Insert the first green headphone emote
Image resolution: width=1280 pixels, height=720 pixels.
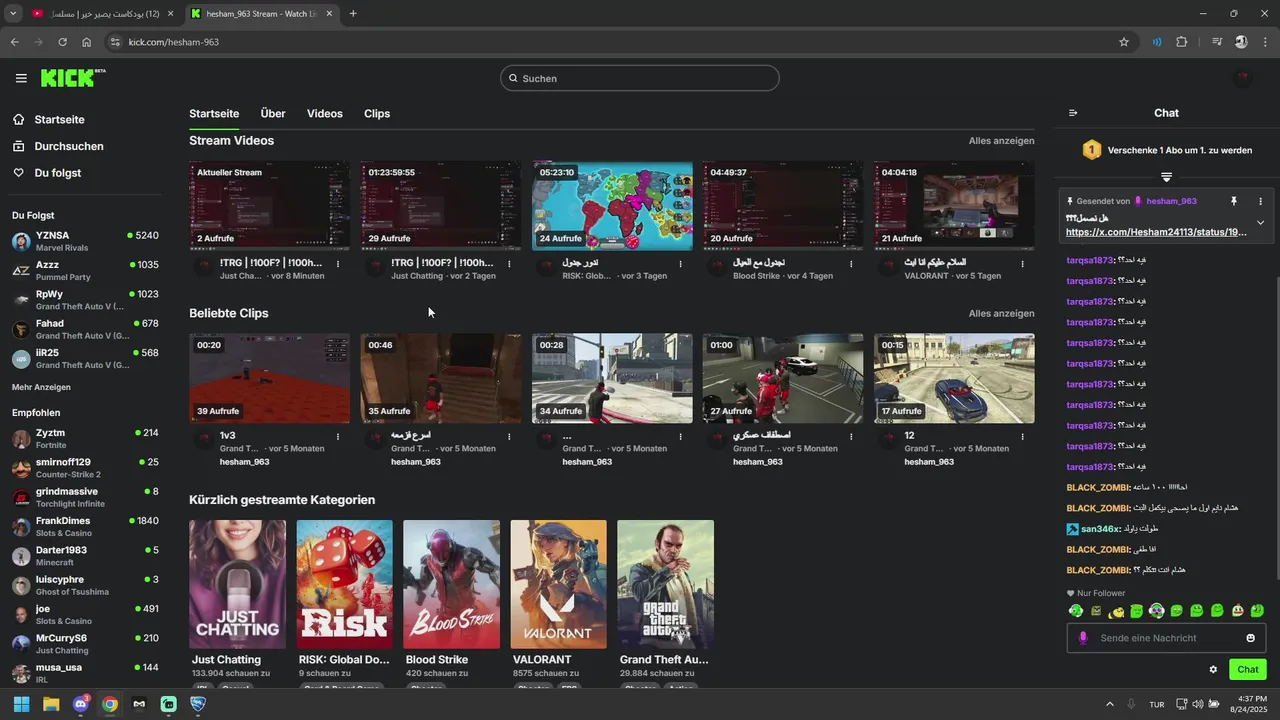click(1076, 611)
